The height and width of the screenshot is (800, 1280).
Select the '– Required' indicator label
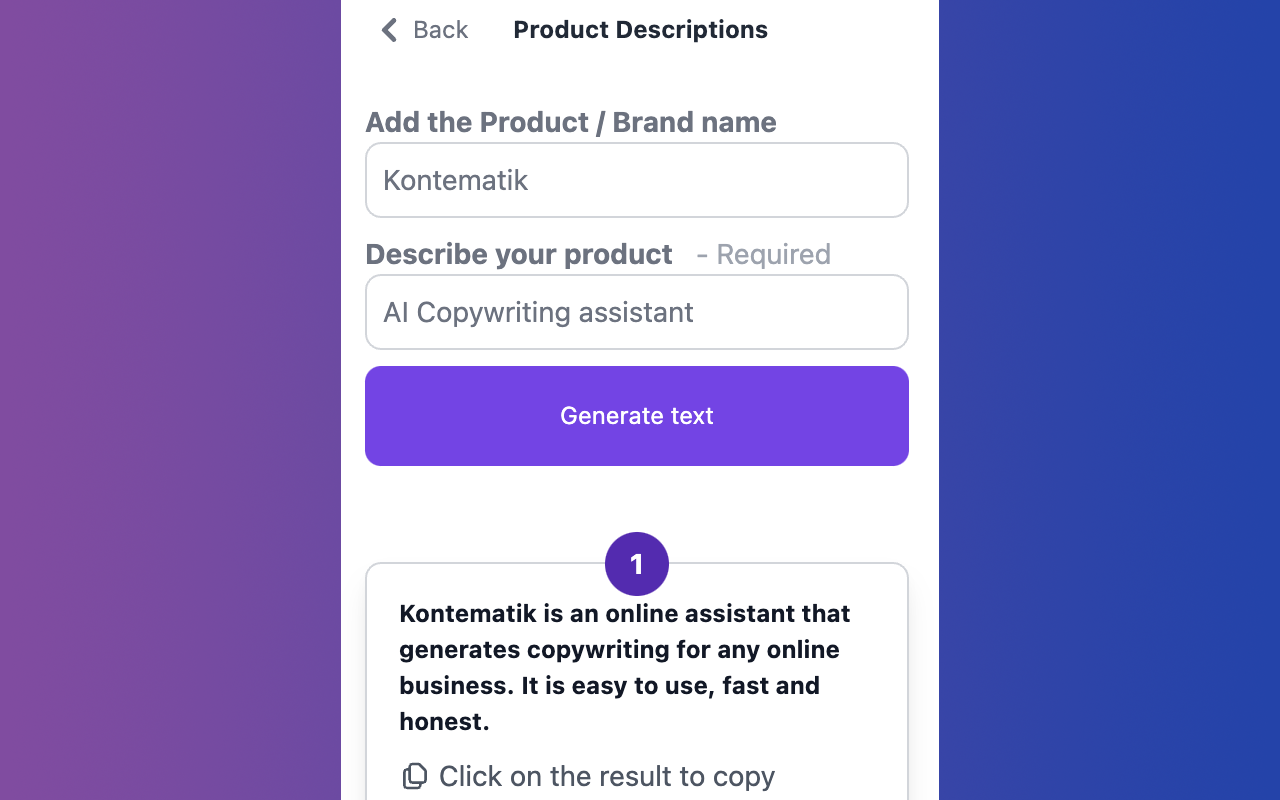click(763, 254)
